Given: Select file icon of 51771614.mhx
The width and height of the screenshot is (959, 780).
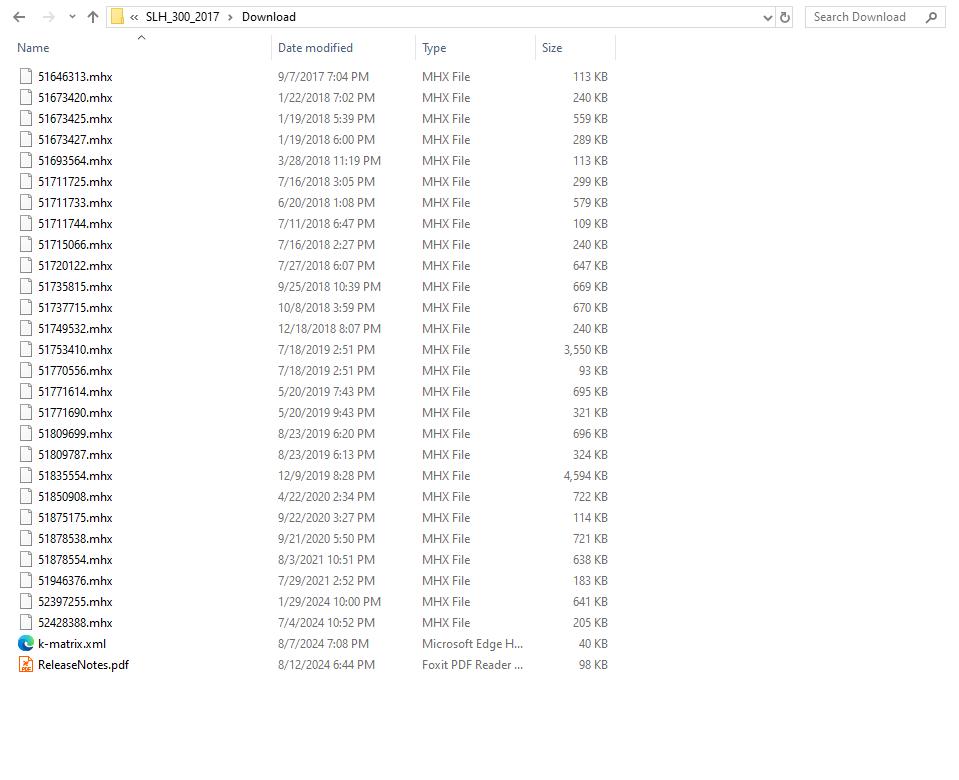Looking at the screenshot, I should [26, 392].
